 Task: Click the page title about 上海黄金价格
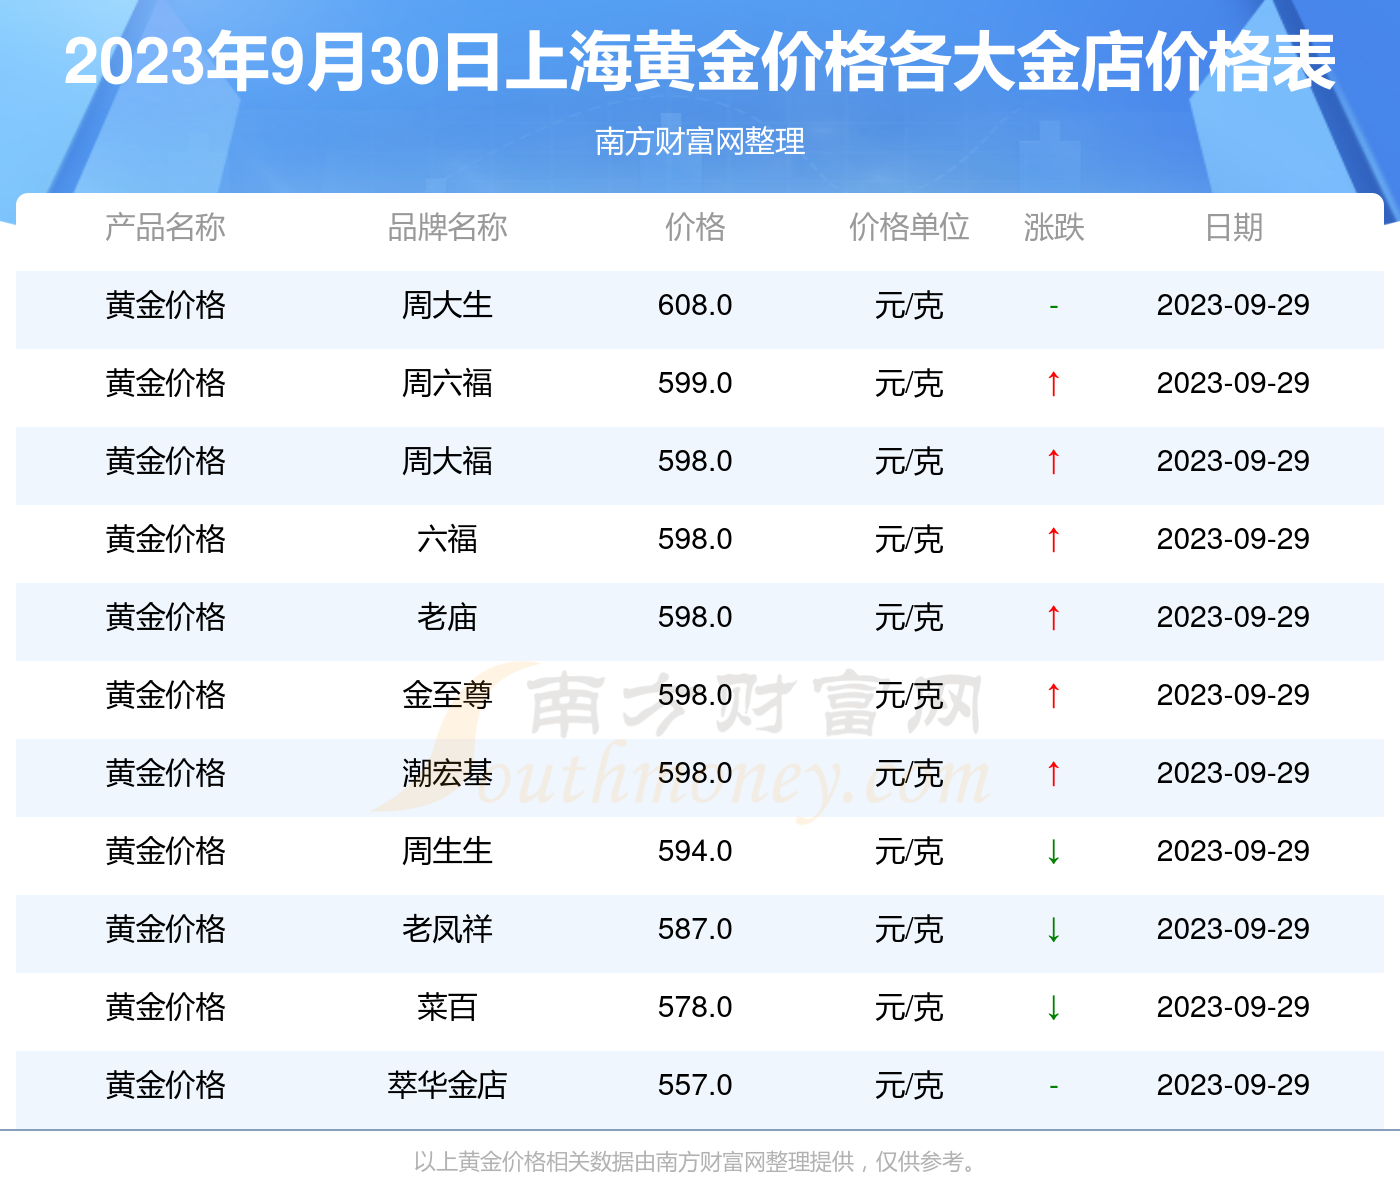(700, 62)
